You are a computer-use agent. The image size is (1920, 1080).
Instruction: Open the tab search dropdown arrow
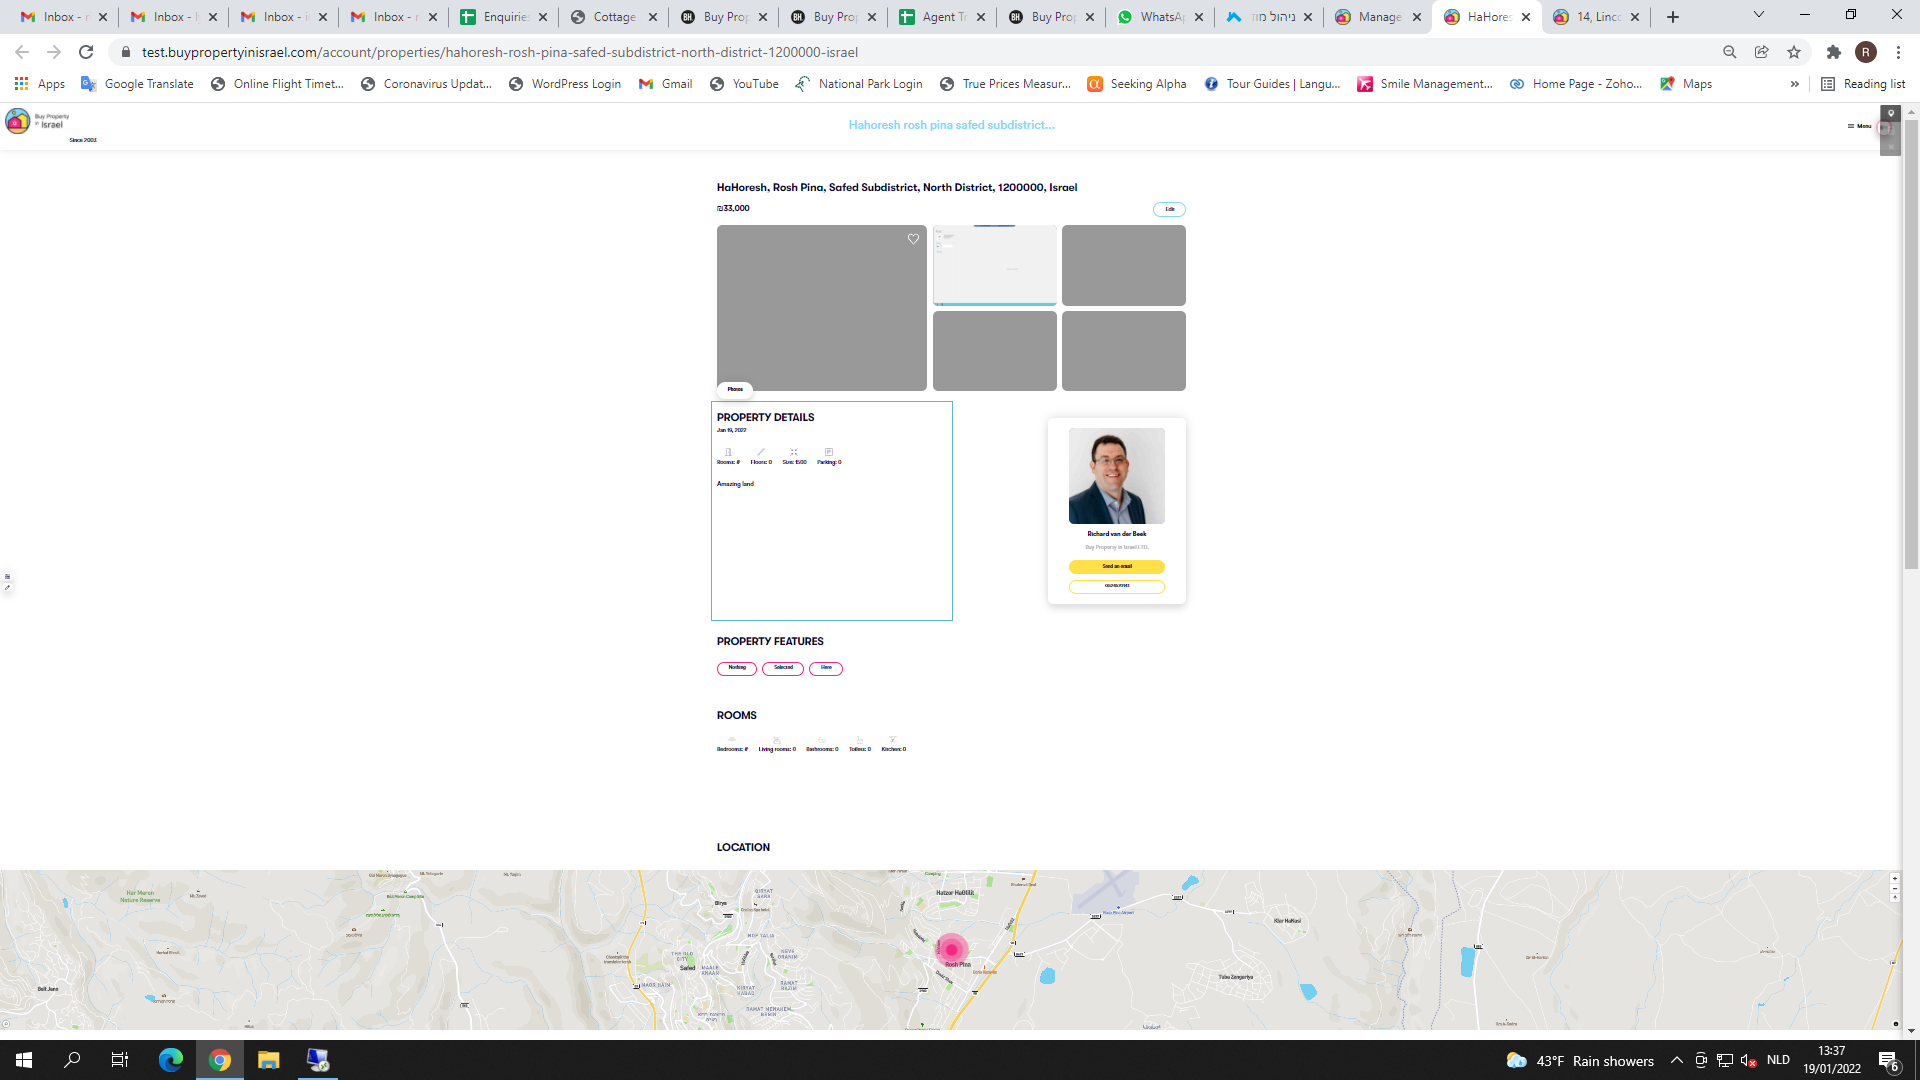point(1758,15)
